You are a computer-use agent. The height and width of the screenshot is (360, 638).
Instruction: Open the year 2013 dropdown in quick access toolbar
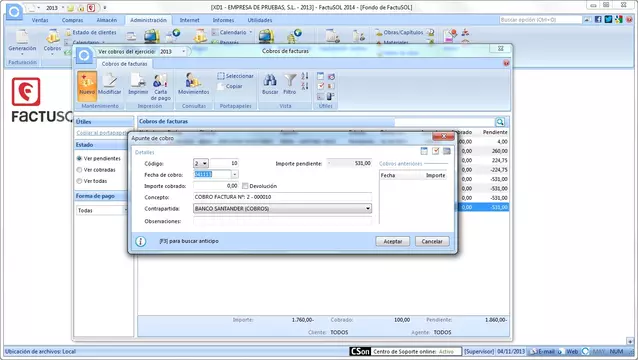[63, 8]
